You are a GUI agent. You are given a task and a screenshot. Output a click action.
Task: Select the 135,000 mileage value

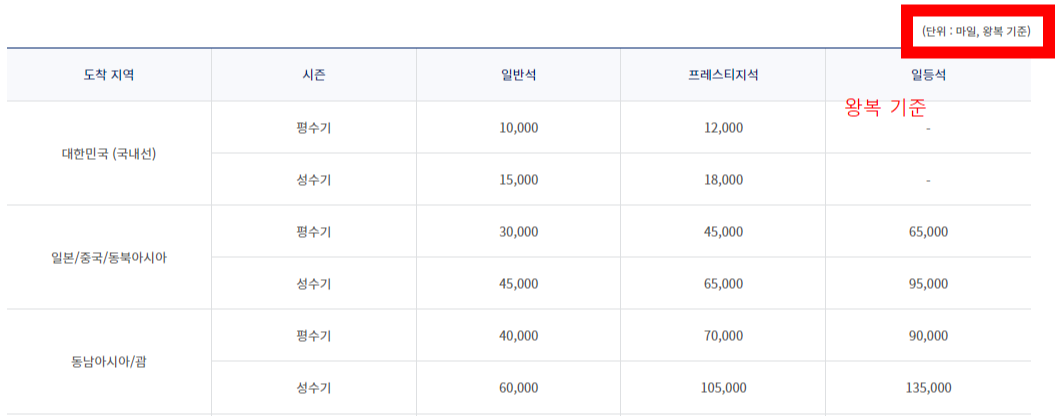point(928,388)
